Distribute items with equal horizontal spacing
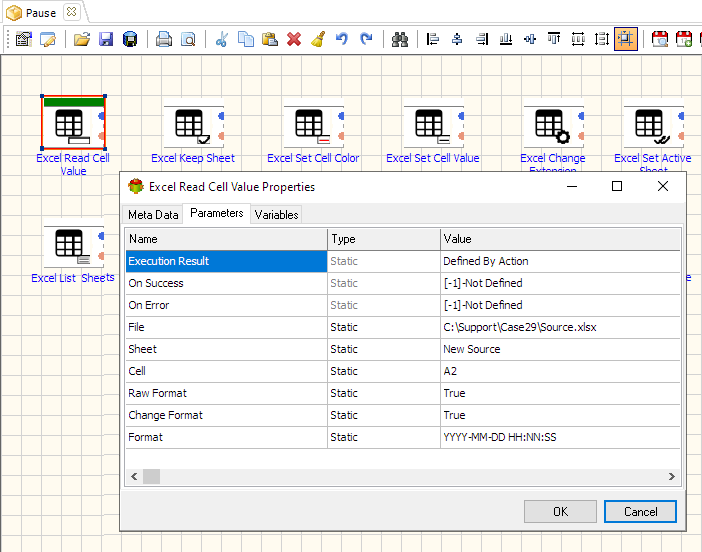 click(578, 39)
